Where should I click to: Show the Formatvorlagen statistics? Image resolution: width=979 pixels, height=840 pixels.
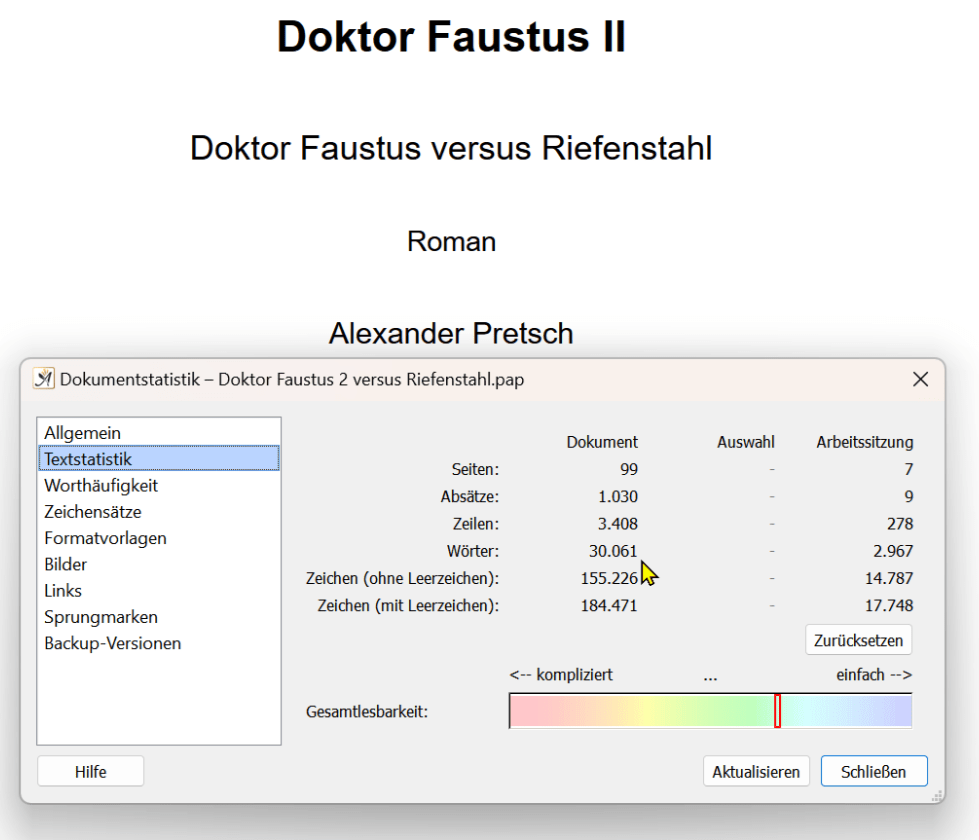[x=105, y=538]
